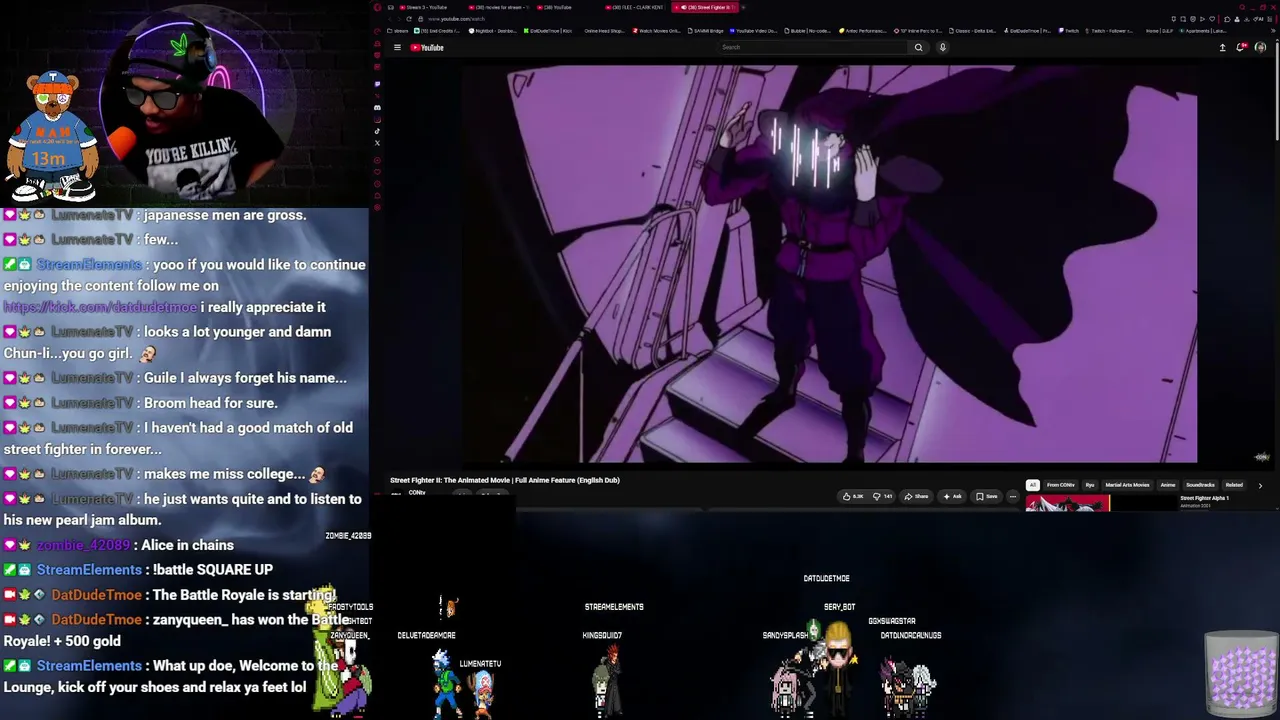This screenshot has height=720, width=1280.
Task: Filter related videos by 'From CONtv'
Action: point(1060,485)
